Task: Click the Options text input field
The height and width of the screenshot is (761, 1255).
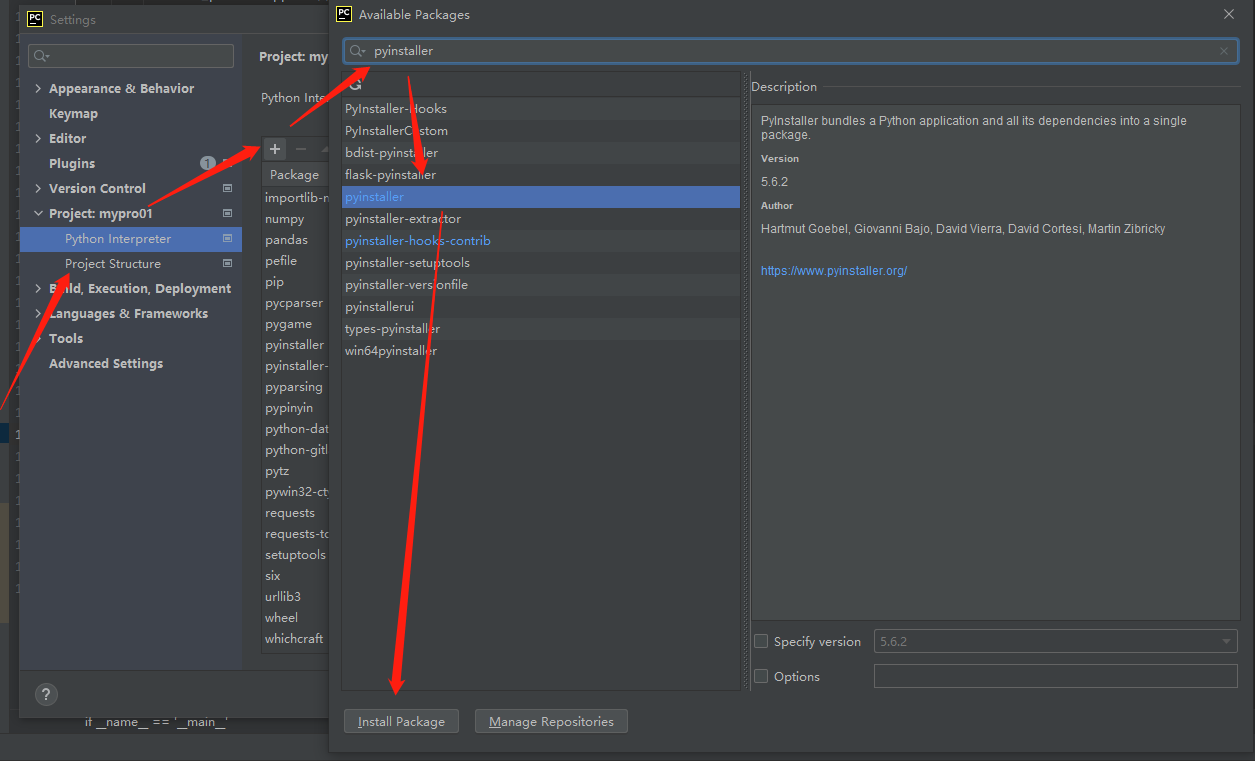Action: [x=1055, y=676]
